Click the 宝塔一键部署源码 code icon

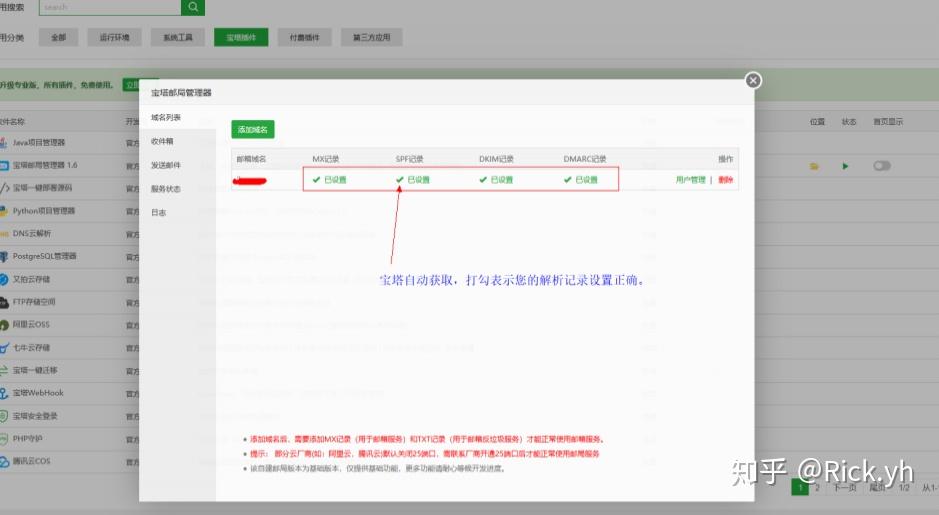click(4, 188)
